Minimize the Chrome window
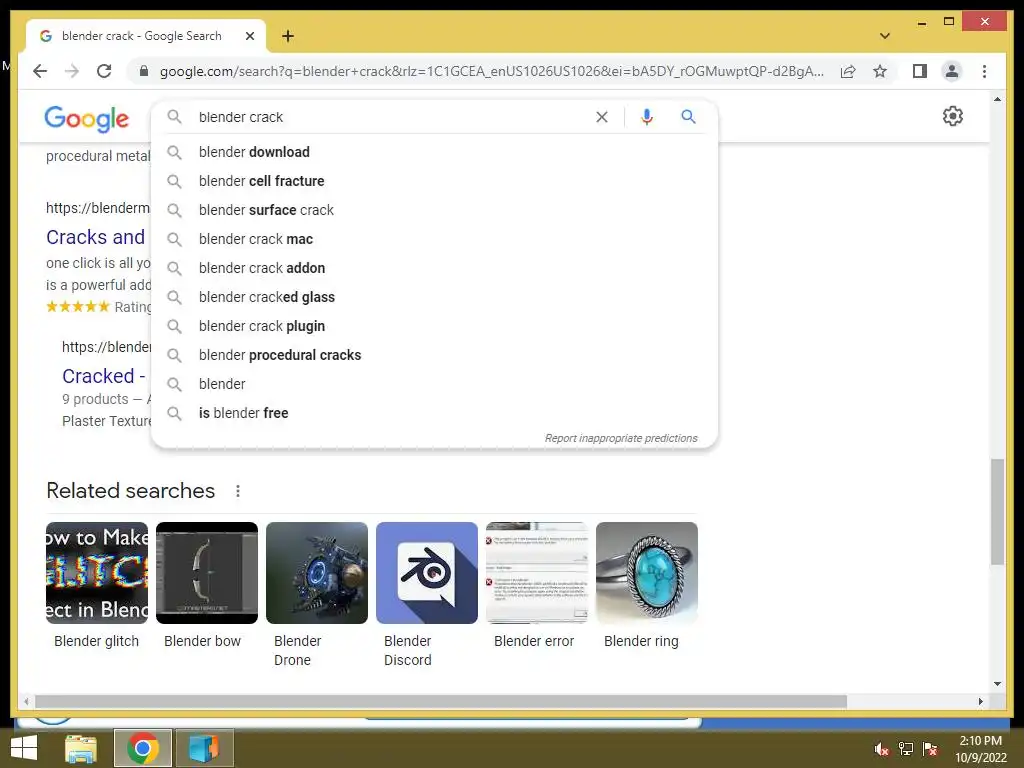The width and height of the screenshot is (1024, 768). 921,22
